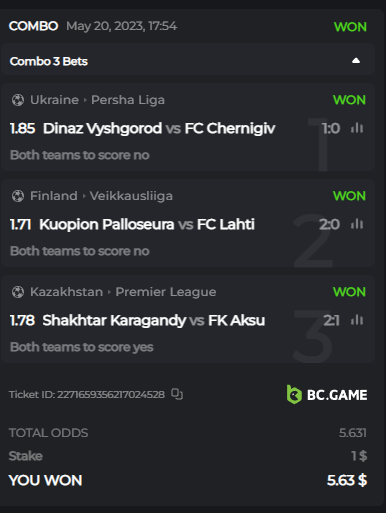The height and width of the screenshot is (513, 386).
Task: Open the Persha Liga league link
Action: point(128,100)
